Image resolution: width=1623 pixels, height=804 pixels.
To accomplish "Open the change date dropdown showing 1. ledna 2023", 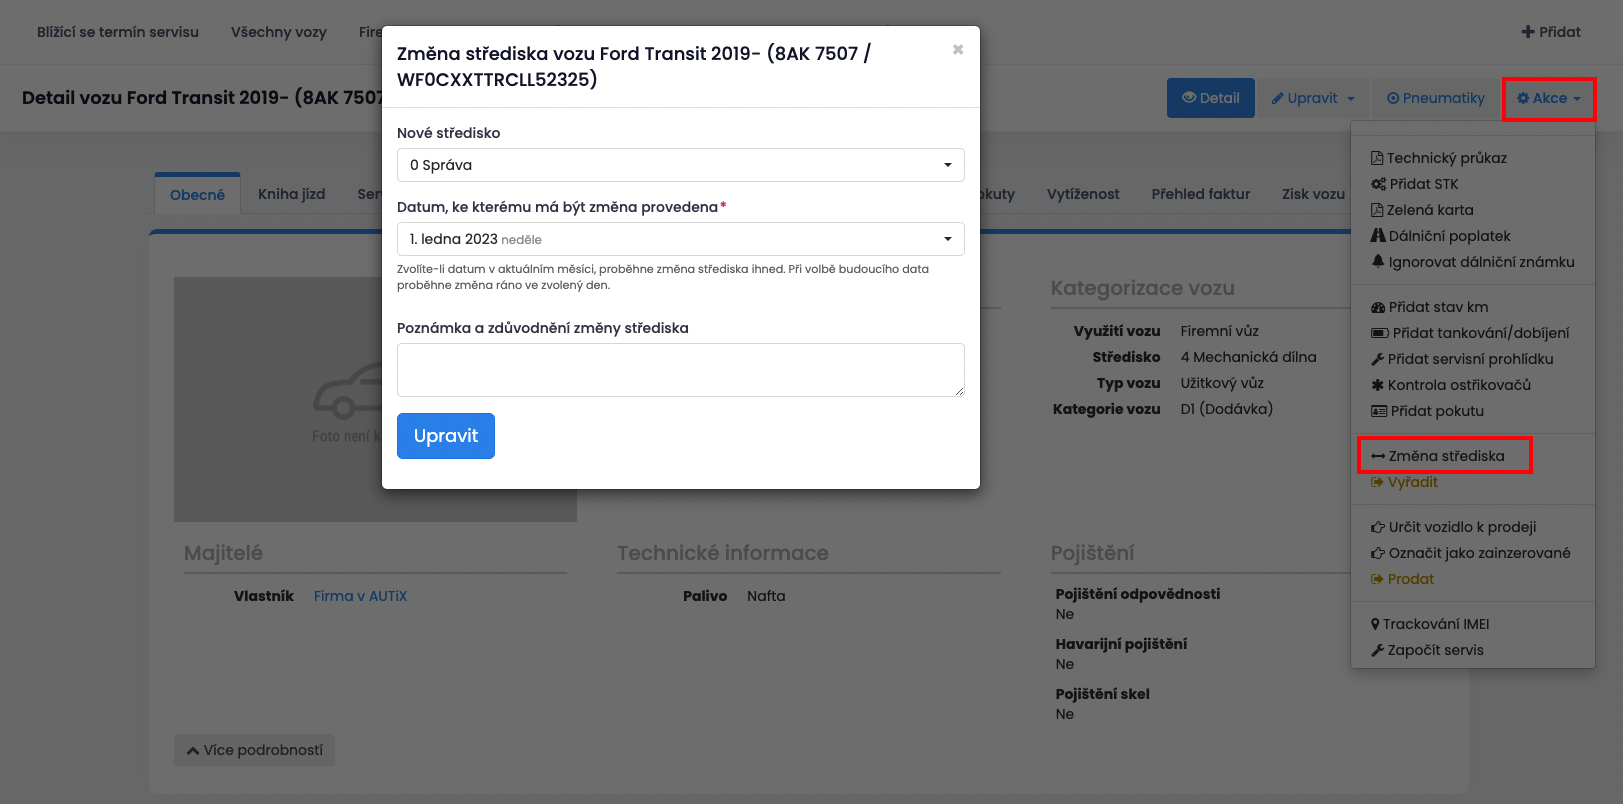I will [680, 239].
